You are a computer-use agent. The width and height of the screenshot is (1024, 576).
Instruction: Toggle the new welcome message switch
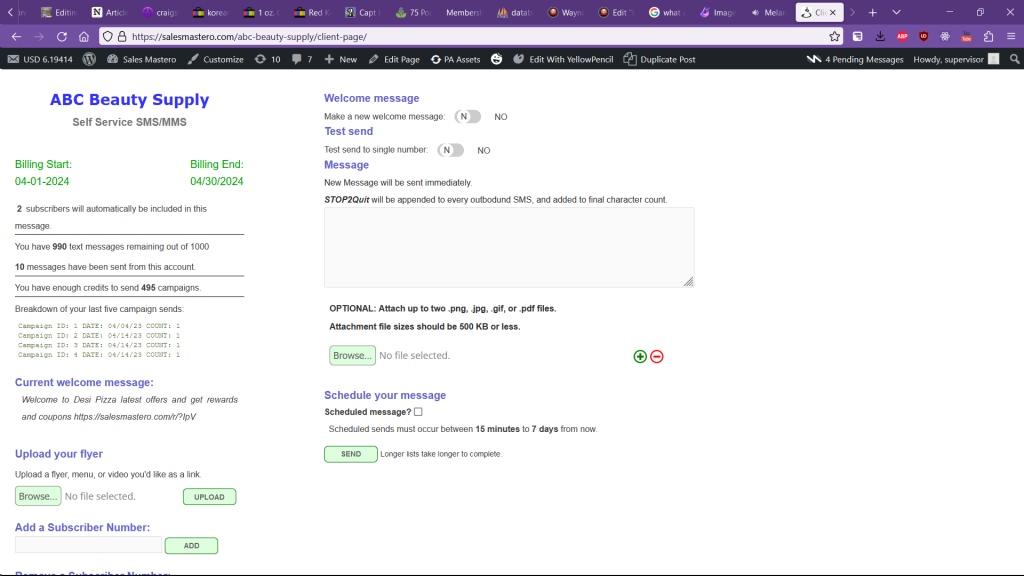point(467,117)
